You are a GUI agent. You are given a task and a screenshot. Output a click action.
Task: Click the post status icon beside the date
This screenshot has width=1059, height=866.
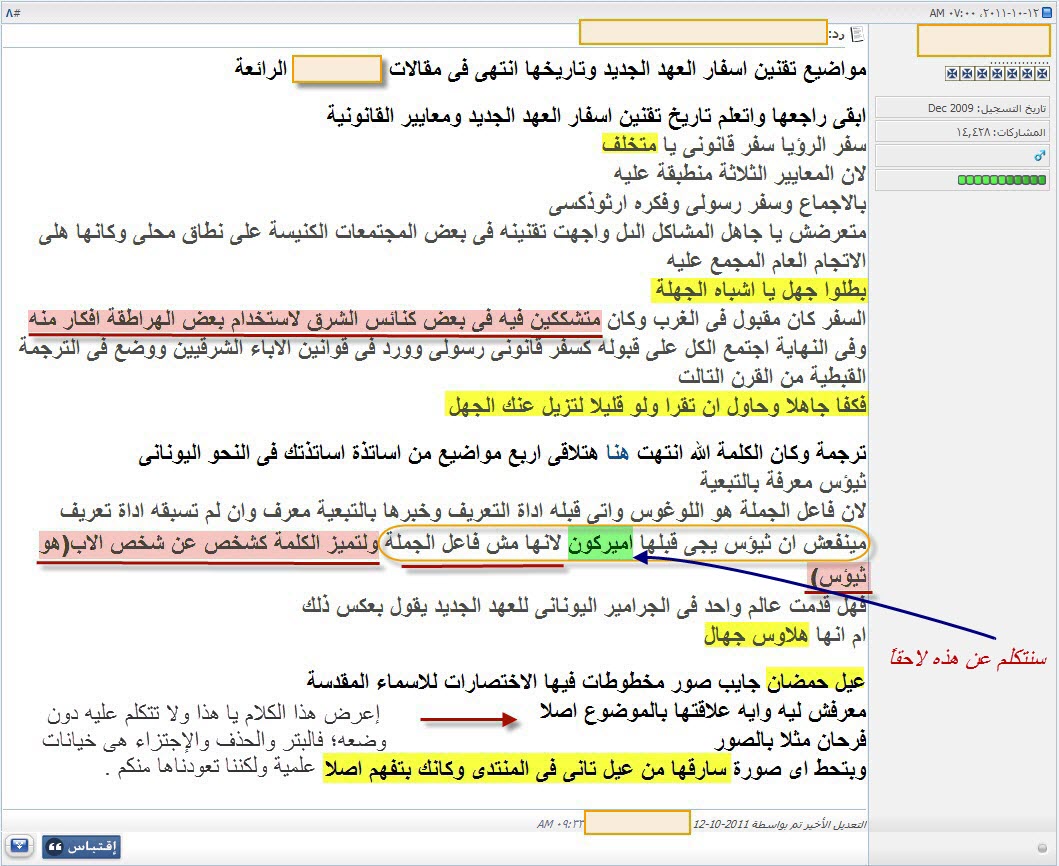click(1049, 12)
